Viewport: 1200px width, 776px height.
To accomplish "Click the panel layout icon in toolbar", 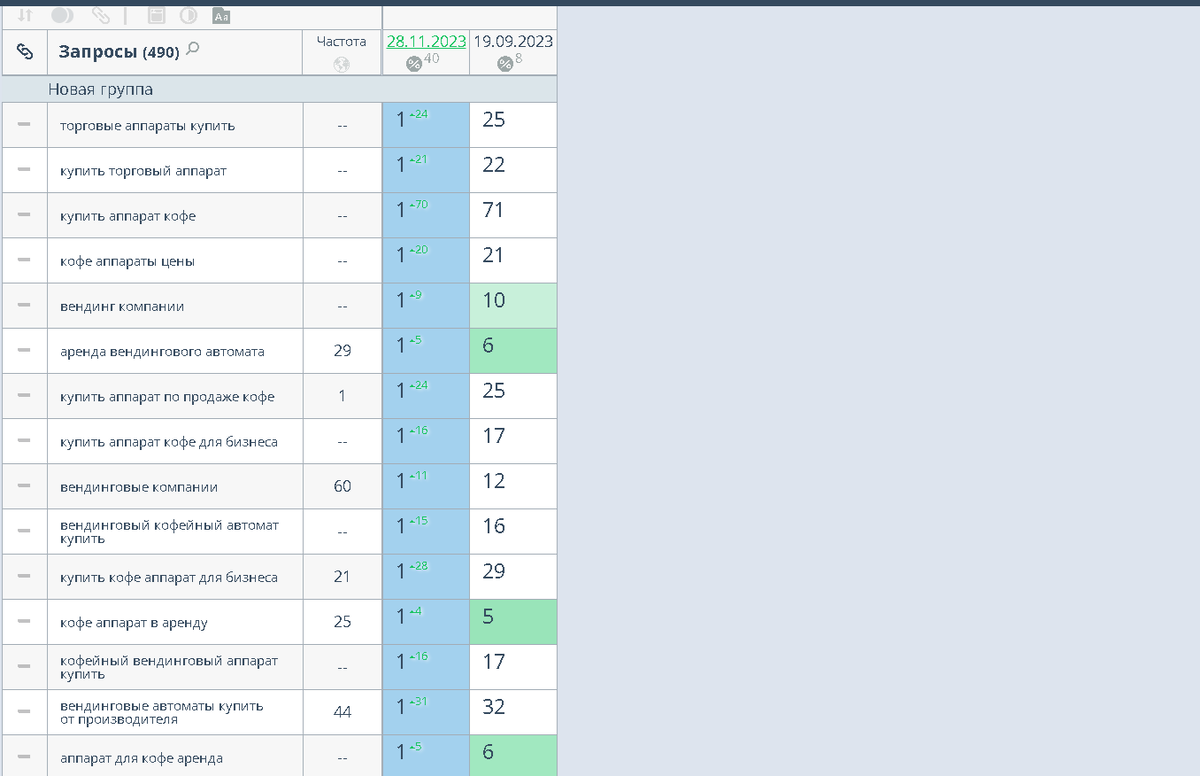I will (x=156, y=15).
